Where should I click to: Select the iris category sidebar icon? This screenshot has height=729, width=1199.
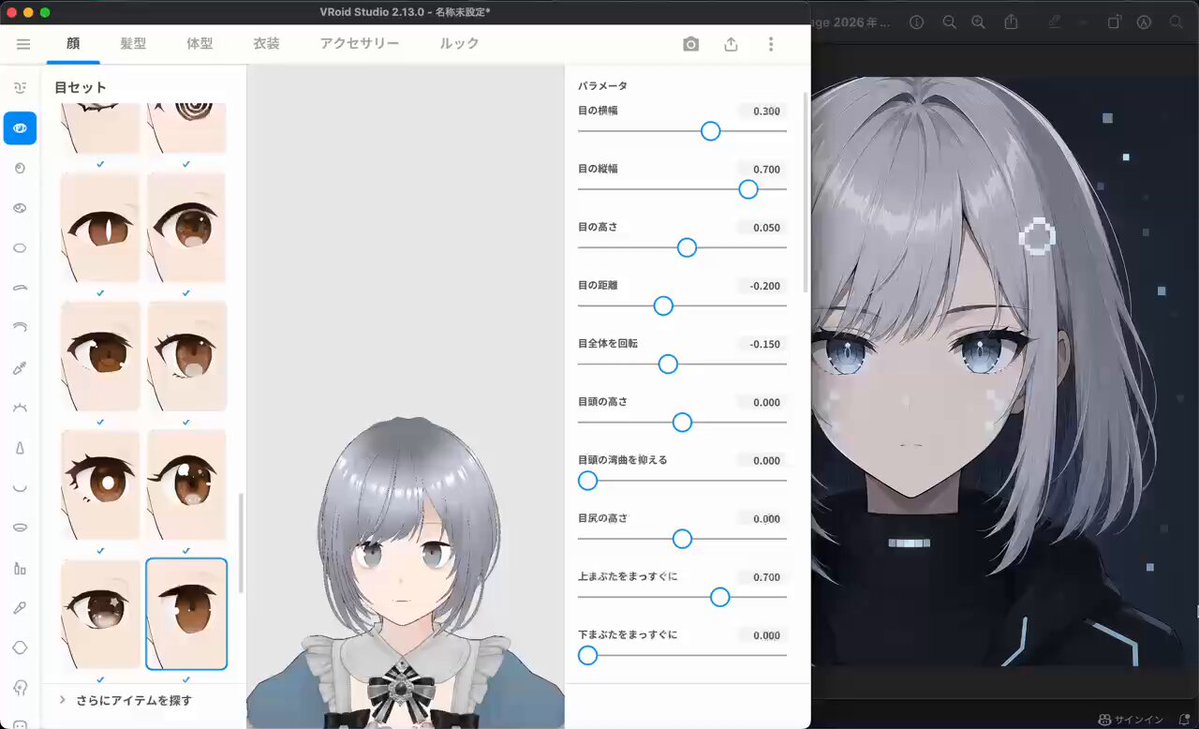20,168
